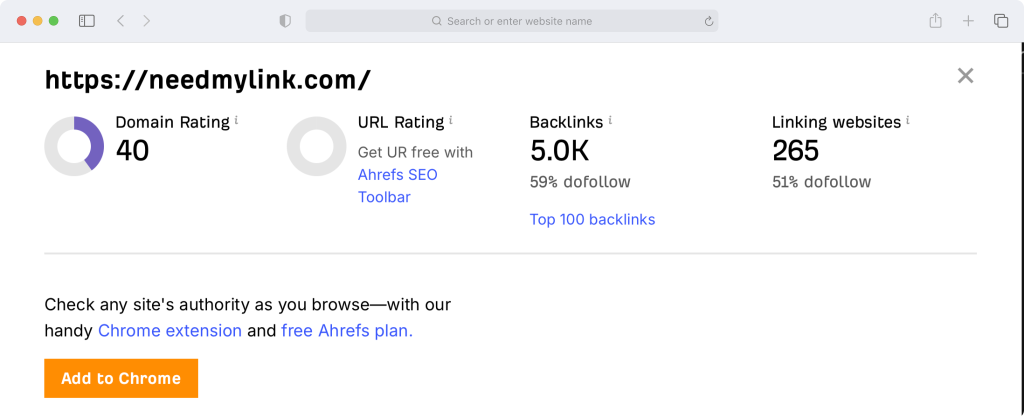Show the tab overview icon
1024x418 pixels.
pyautogui.click(x=1000, y=21)
